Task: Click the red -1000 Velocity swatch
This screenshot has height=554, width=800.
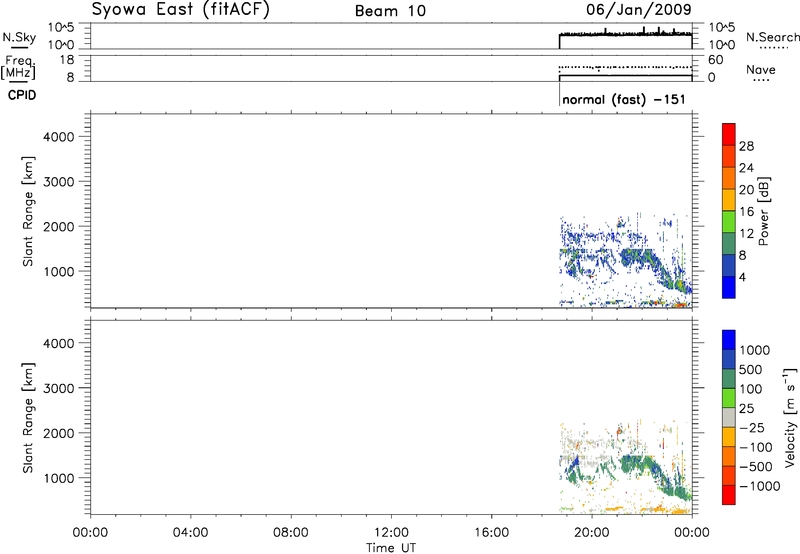Action: (x=729, y=495)
